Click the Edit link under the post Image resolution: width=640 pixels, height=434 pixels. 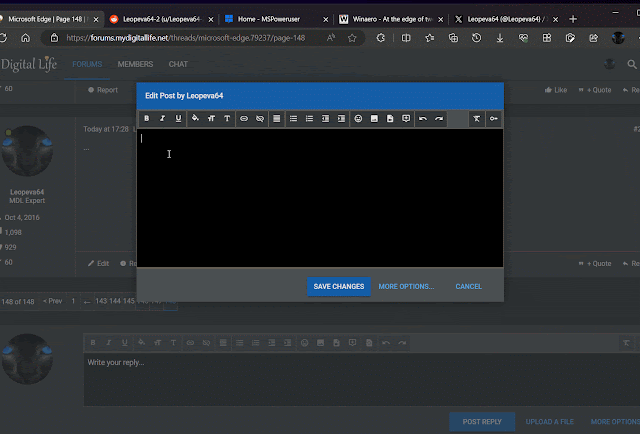[98, 263]
